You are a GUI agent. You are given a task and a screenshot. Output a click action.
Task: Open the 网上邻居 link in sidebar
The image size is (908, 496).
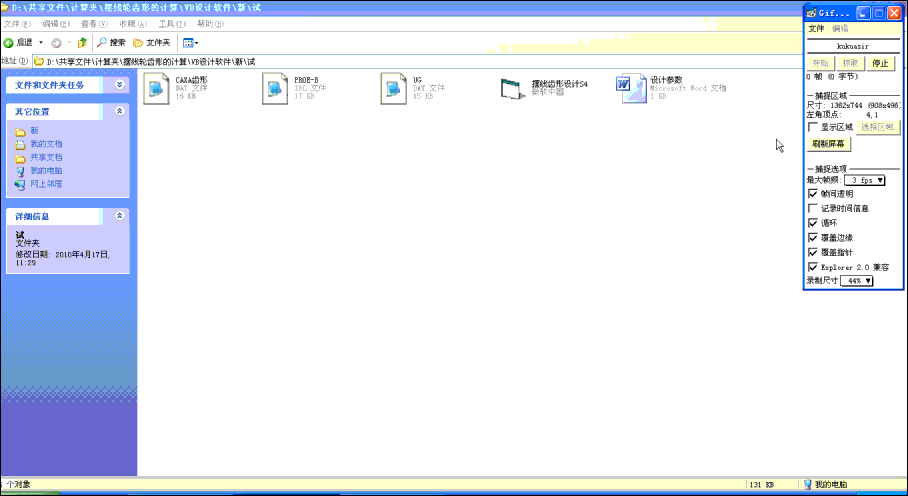tap(46, 184)
